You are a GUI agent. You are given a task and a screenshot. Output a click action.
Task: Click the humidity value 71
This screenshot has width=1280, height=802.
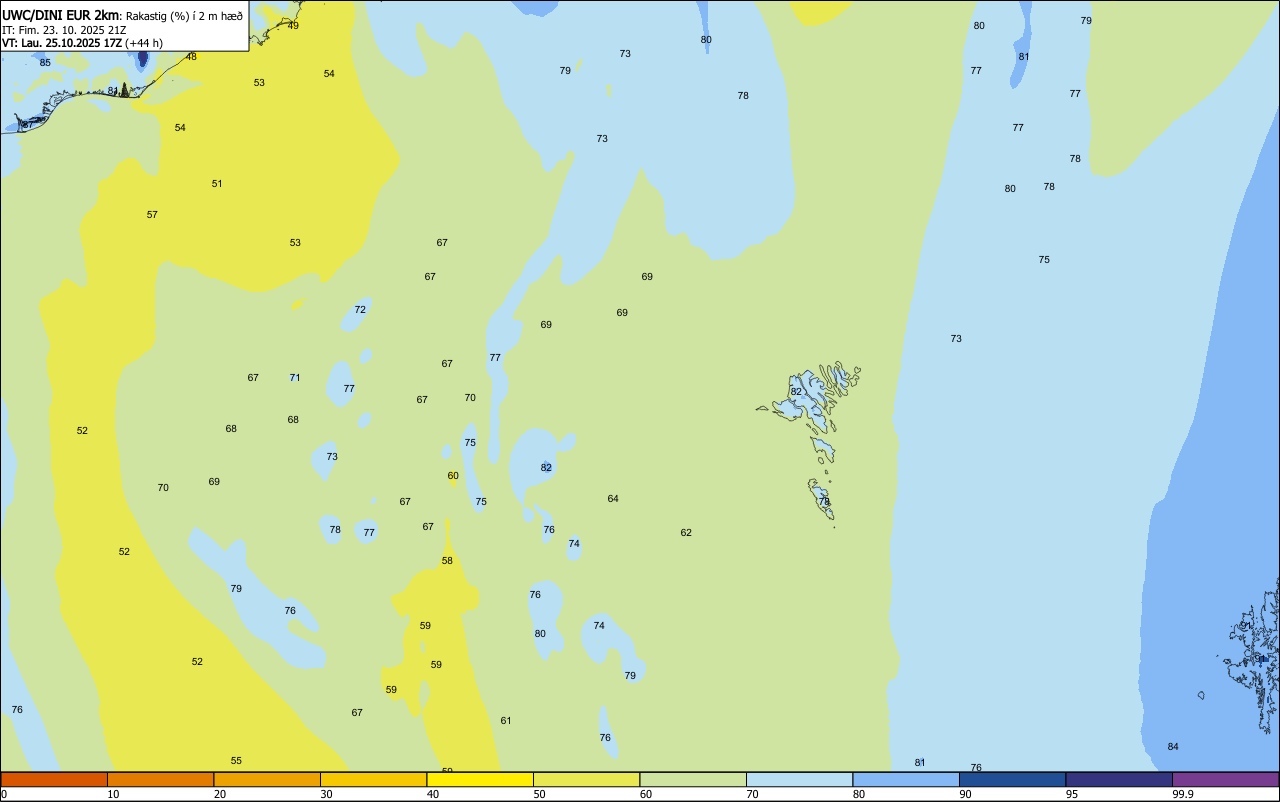(x=295, y=377)
